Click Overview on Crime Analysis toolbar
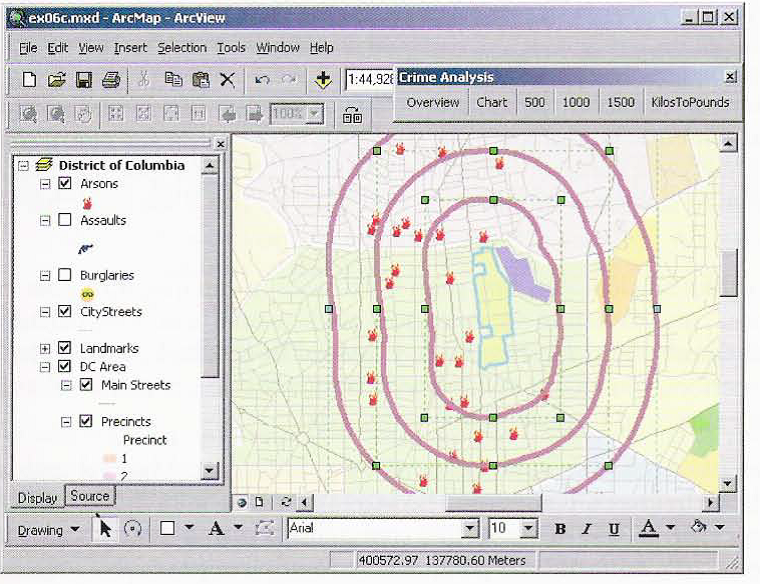 [x=433, y=102]
